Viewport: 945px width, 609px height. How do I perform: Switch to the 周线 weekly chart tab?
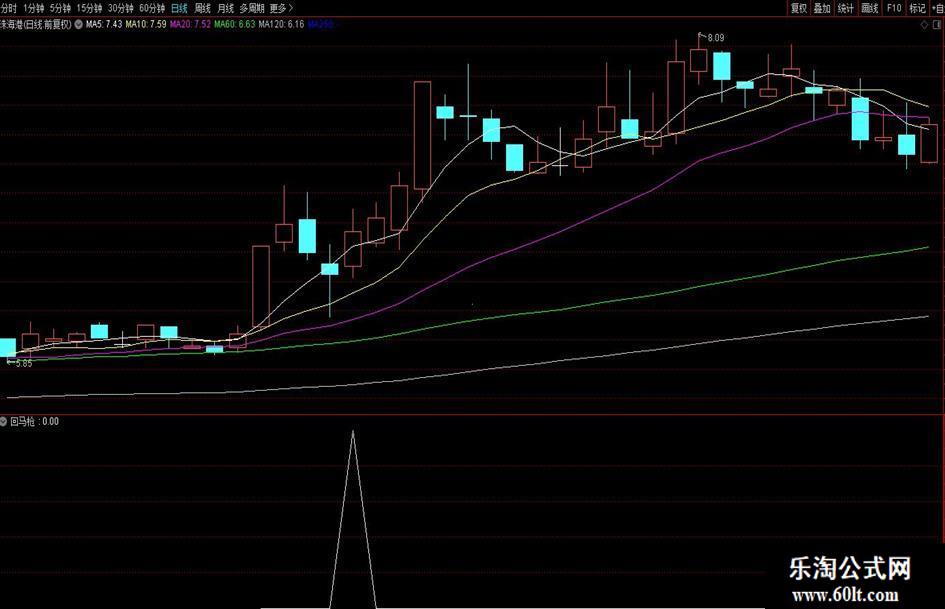click(x=202, y=8)
